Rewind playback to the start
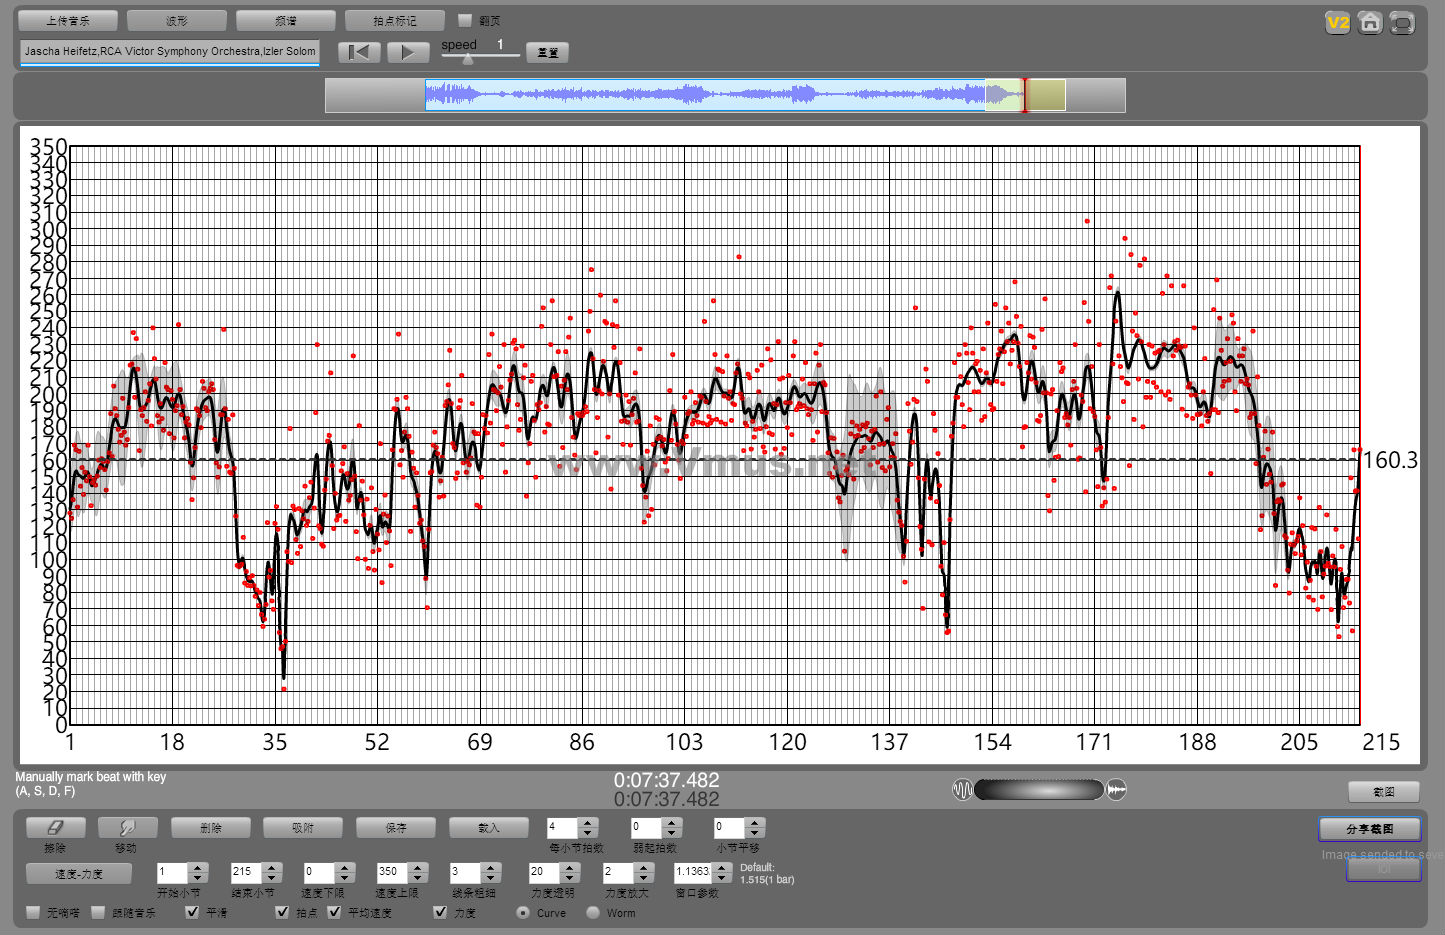This screenshot has width=1445, height=935. pos(359,53)
